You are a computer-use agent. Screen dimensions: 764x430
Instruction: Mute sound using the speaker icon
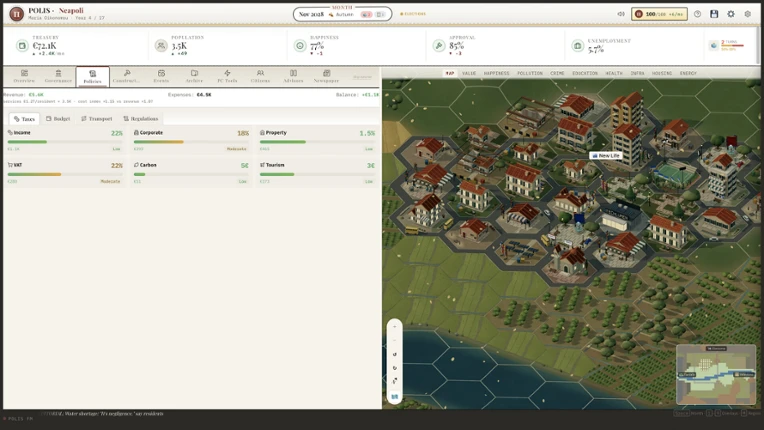coord(621,14)
